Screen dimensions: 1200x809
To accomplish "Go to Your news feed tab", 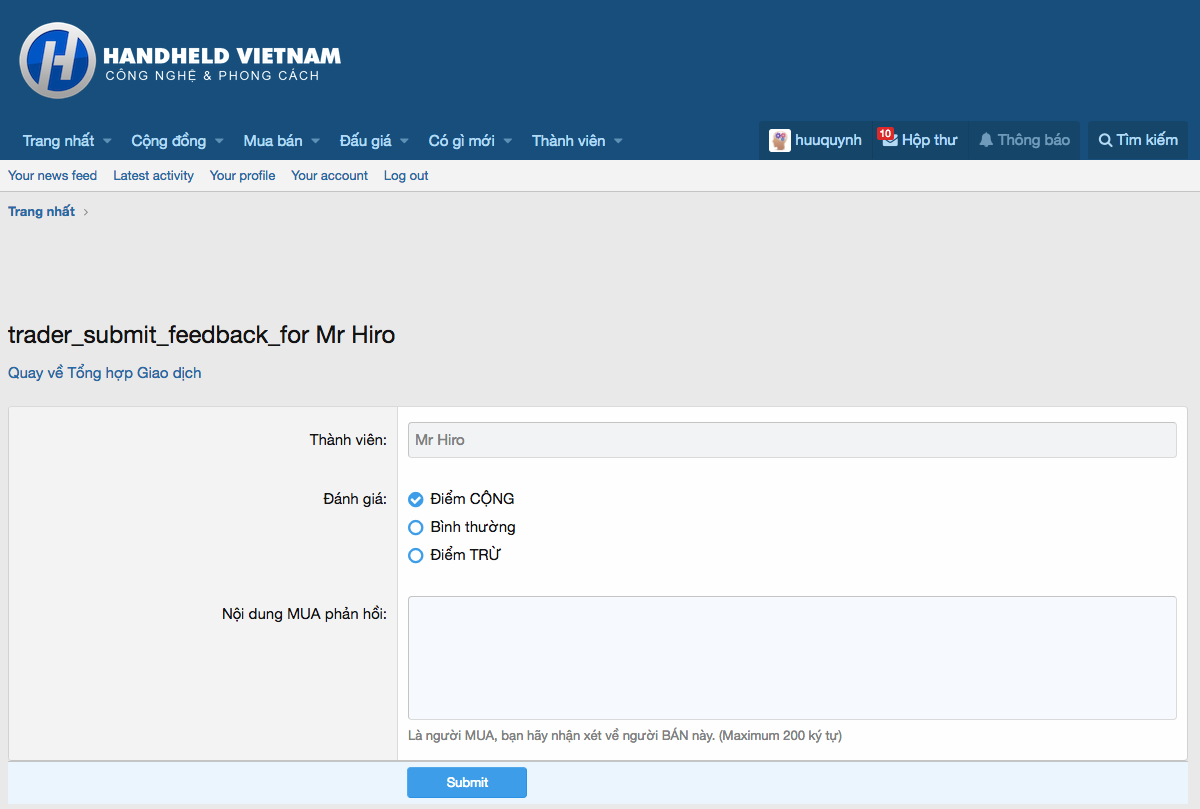I will [52, 176].
